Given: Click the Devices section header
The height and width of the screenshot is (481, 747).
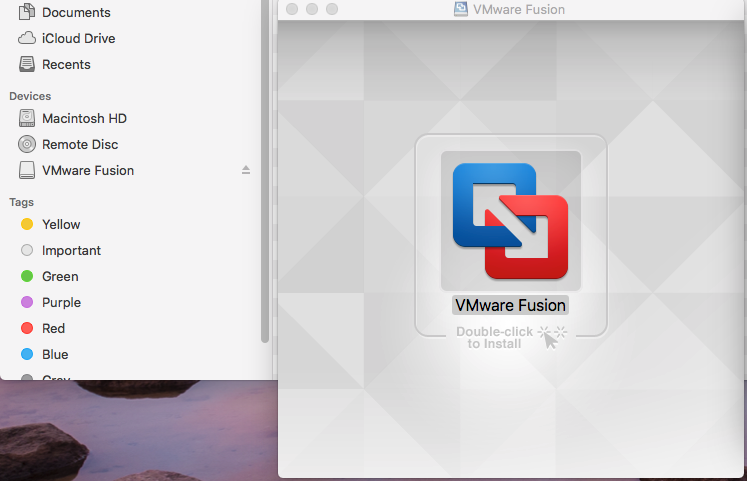Looking at the screenshot, I should 30,96.
